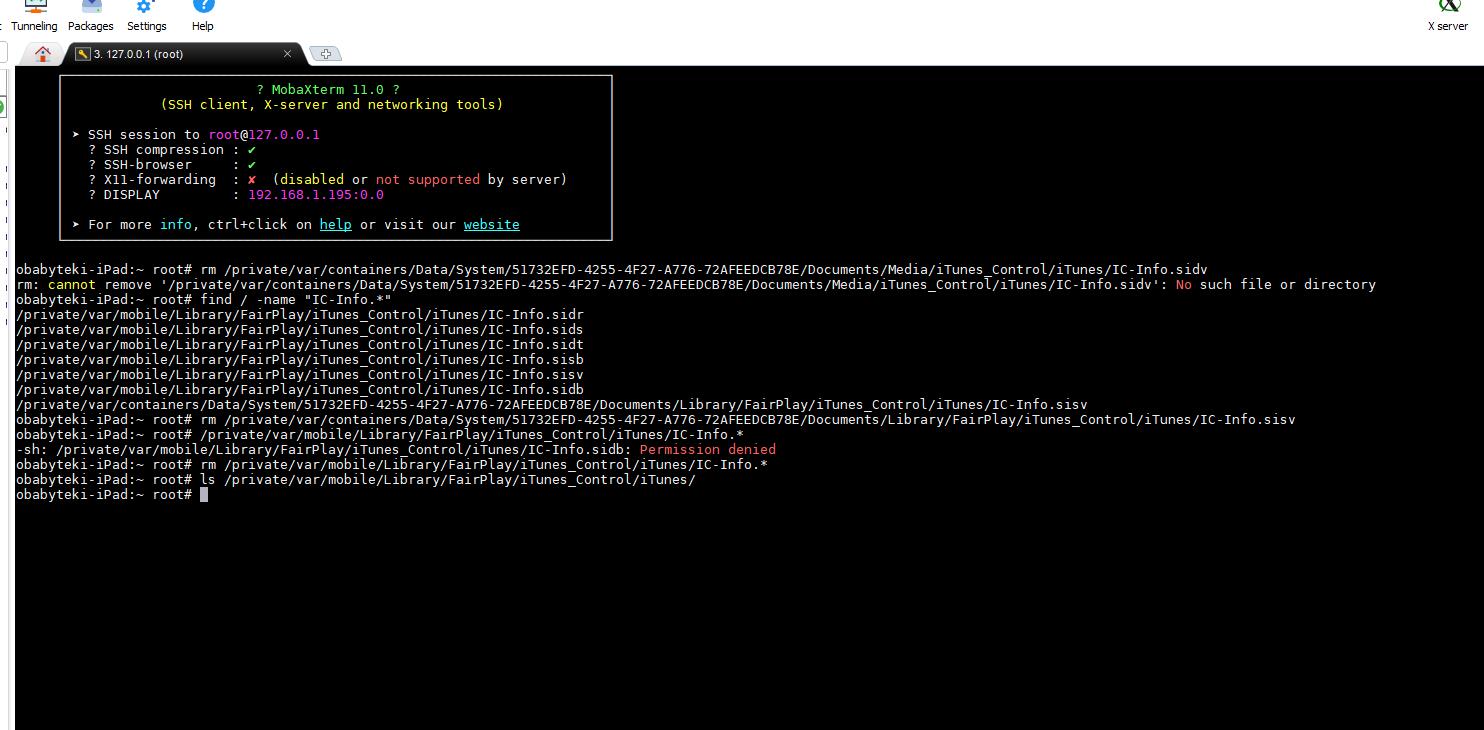Click the No such file or directory error

tap(1276, 285)
